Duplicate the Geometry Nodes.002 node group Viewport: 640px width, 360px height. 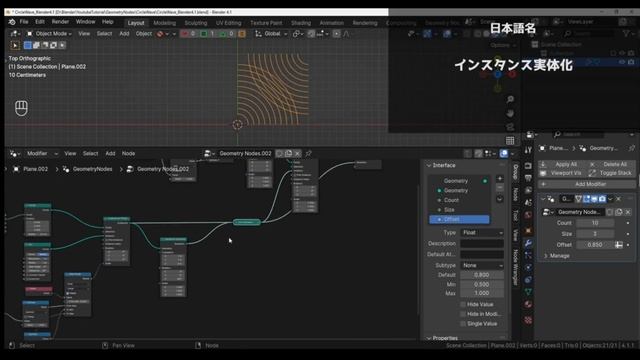click(288, 153)
